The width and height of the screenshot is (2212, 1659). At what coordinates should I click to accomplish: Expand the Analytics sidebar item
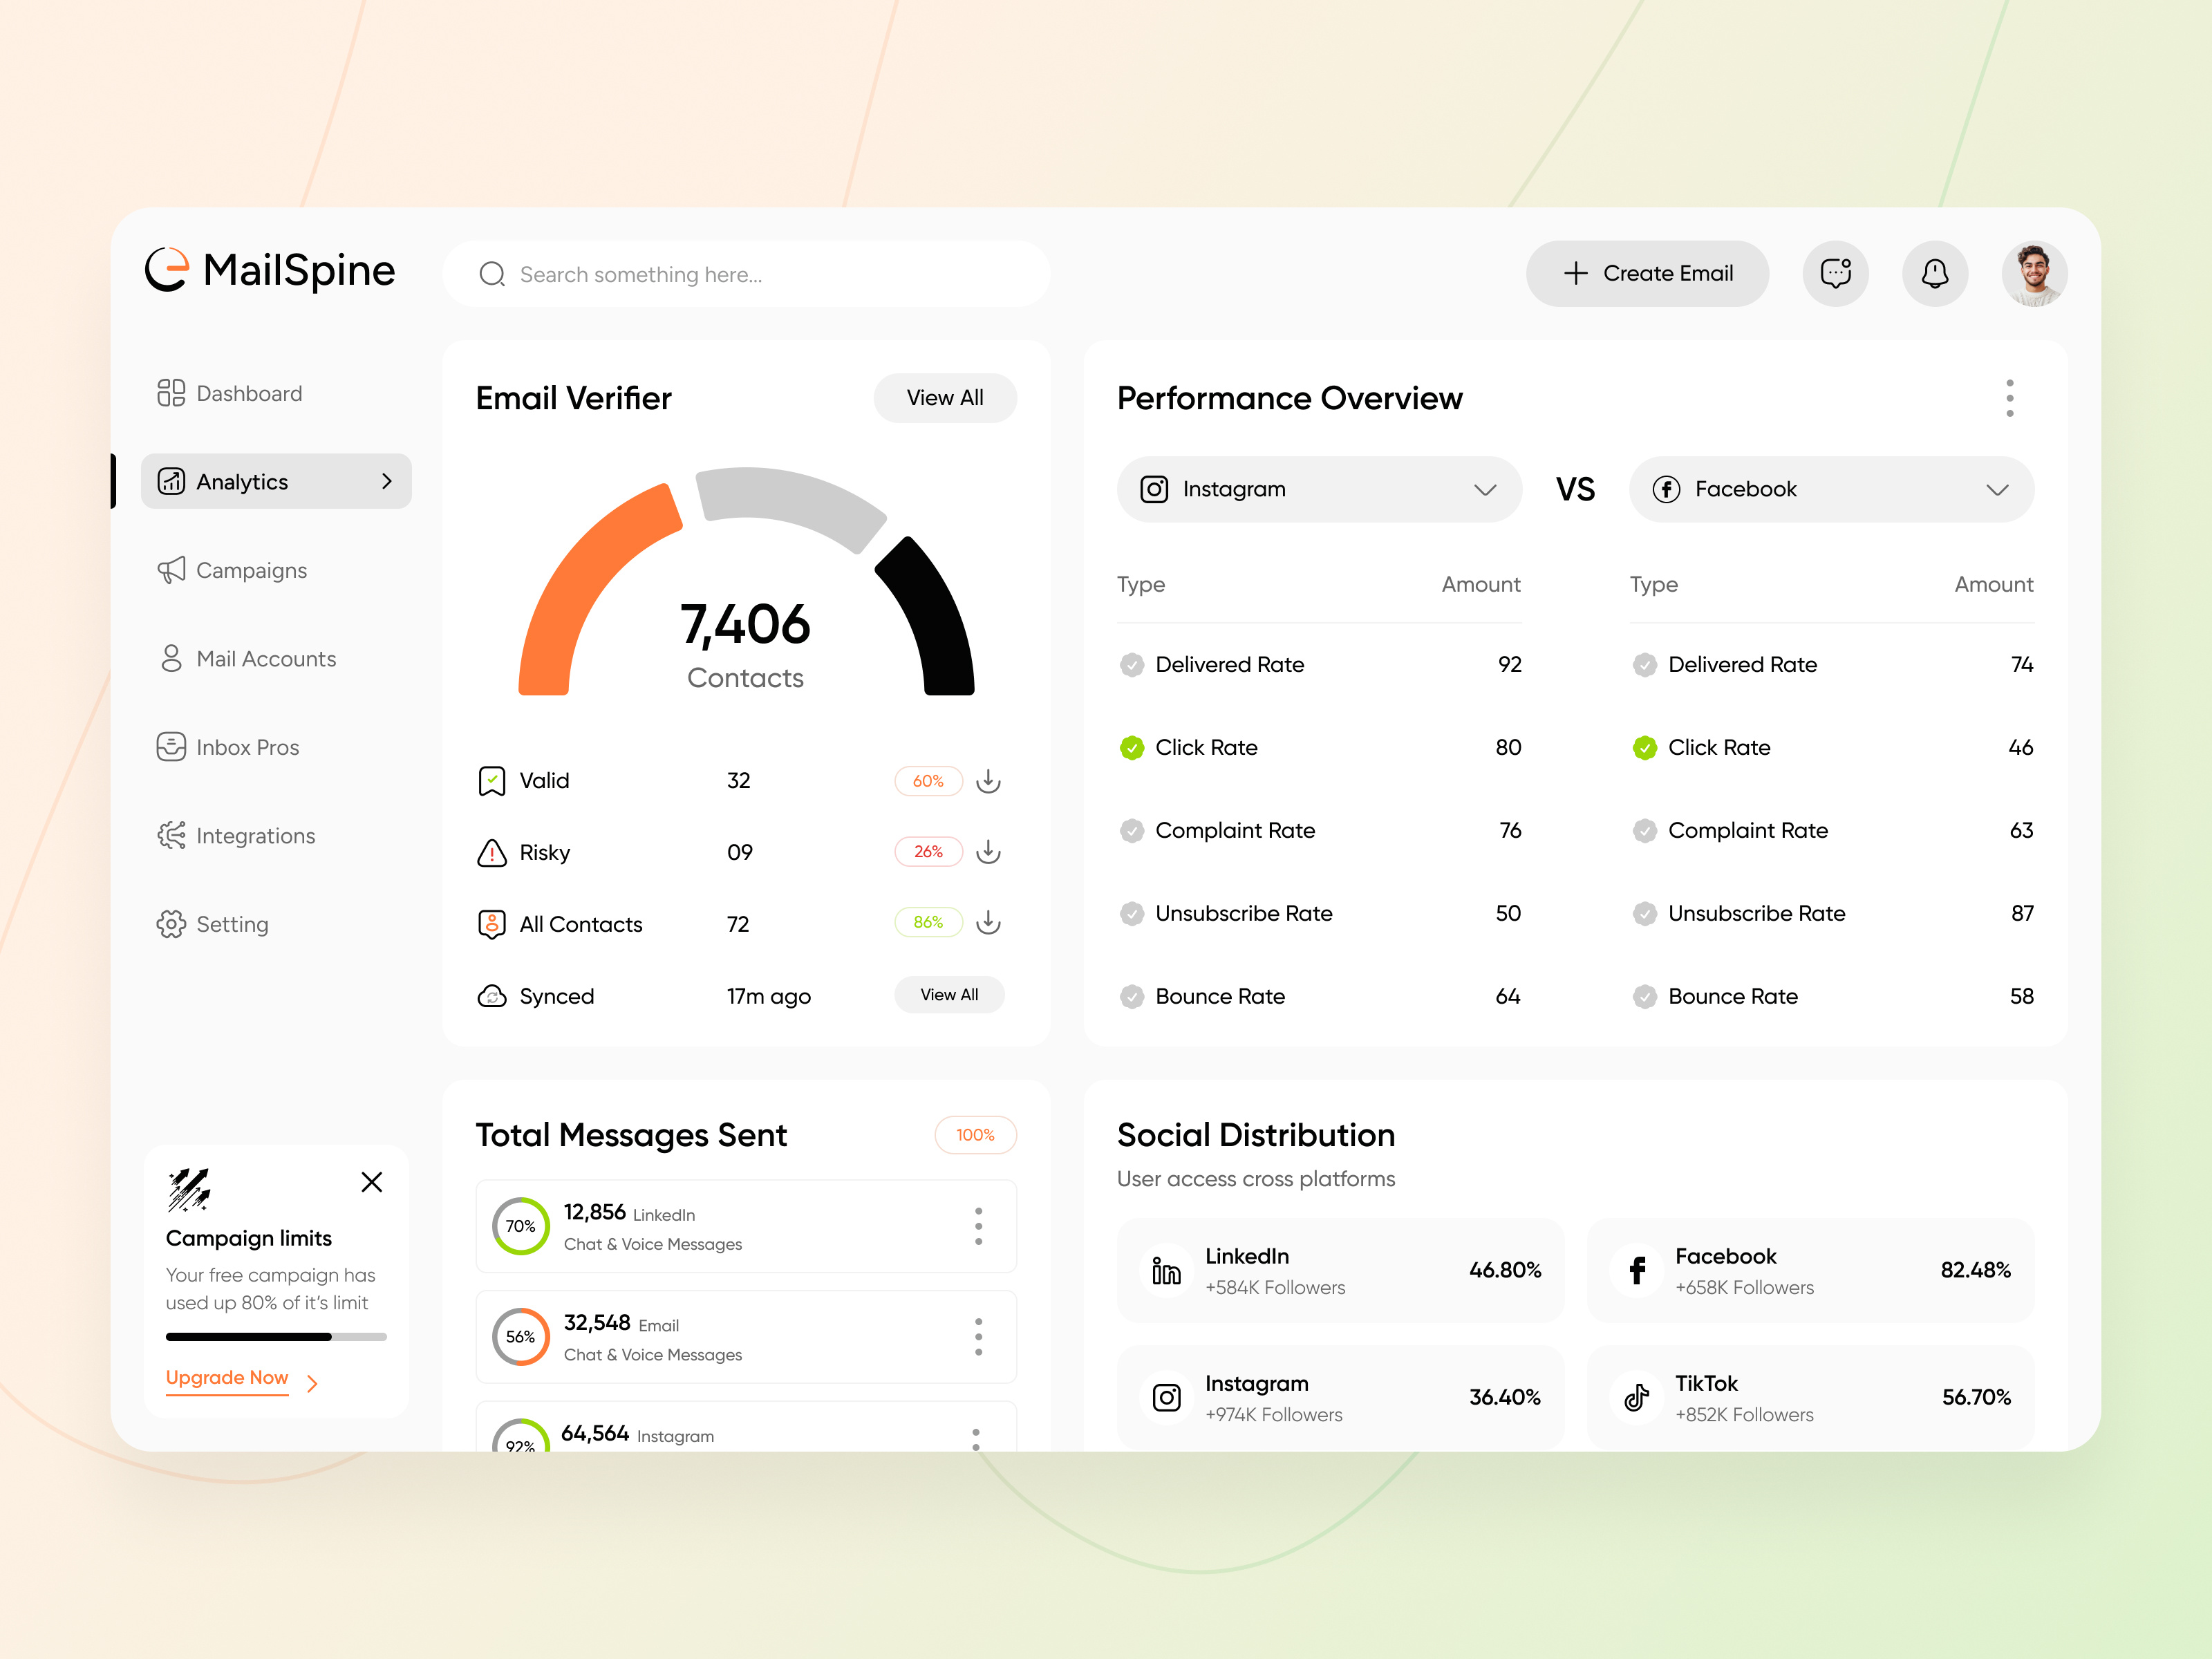point(388,481)
